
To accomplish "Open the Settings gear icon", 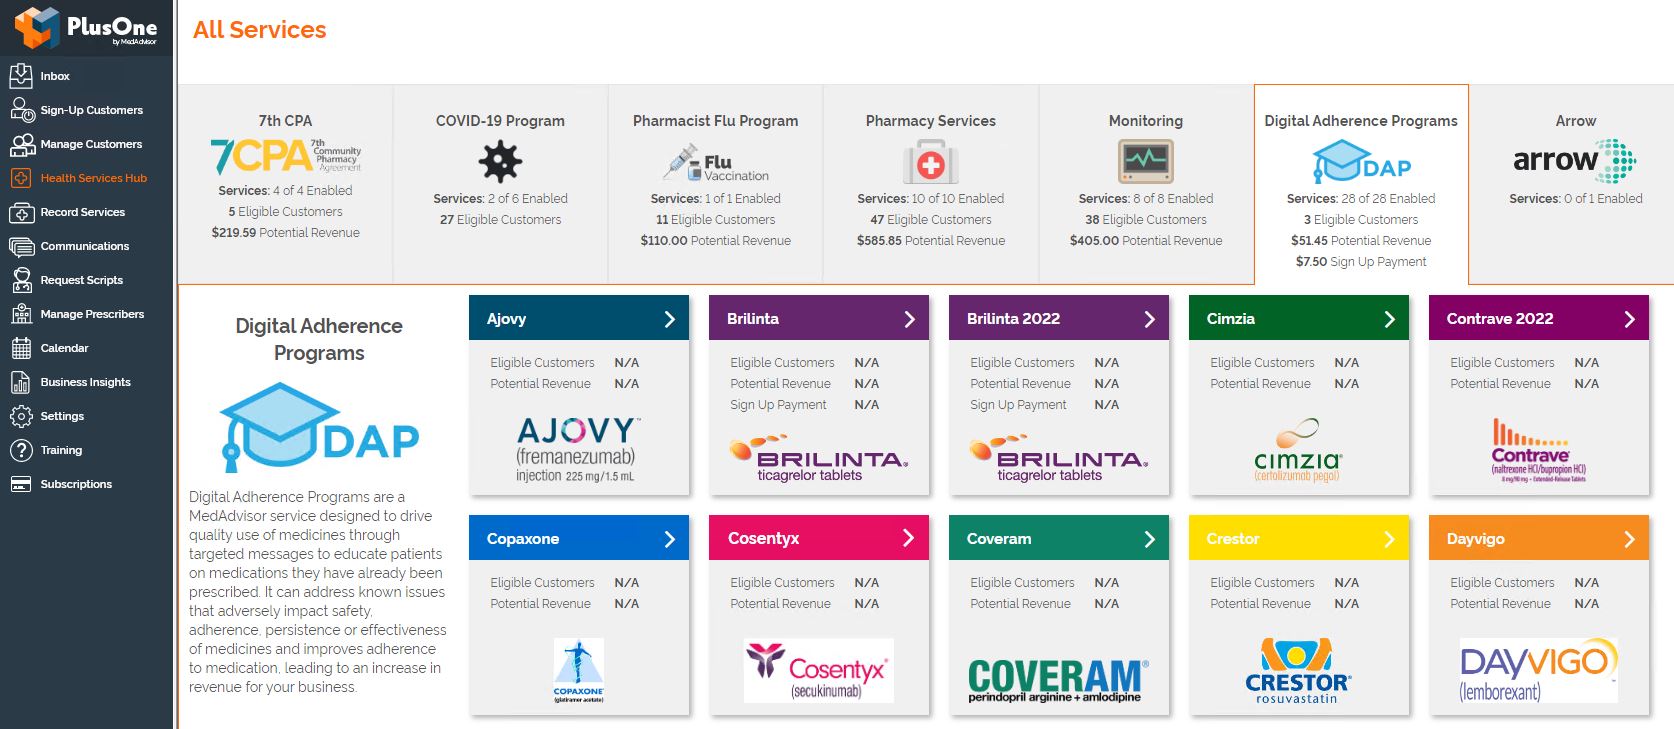I will [x=21, y=416].
